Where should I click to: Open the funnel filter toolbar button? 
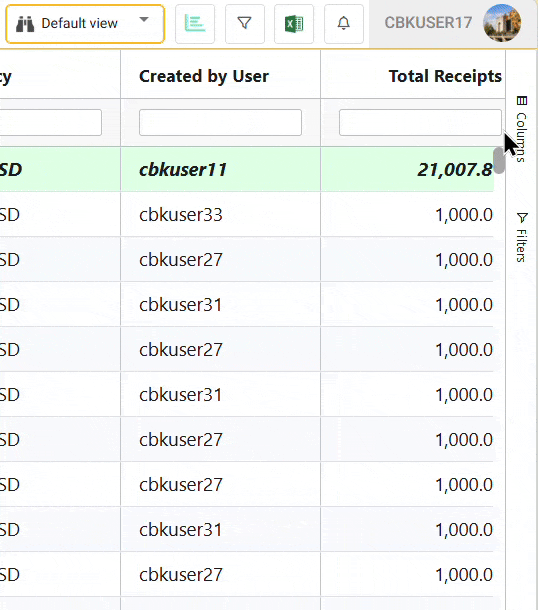[x=245, y=24]
